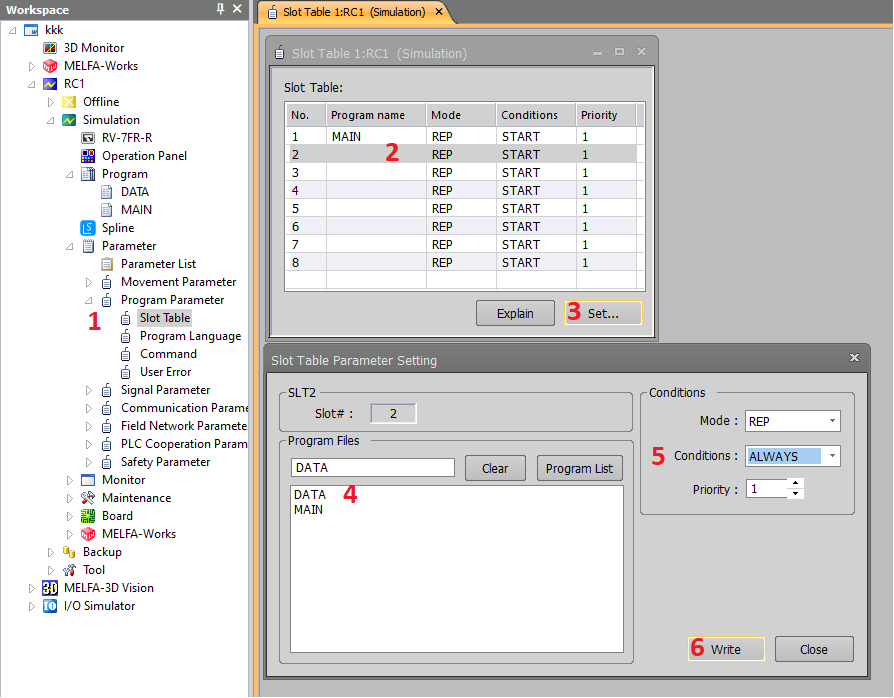Select MAIN in the program files list
894x698 pixels.
(308, 510)
